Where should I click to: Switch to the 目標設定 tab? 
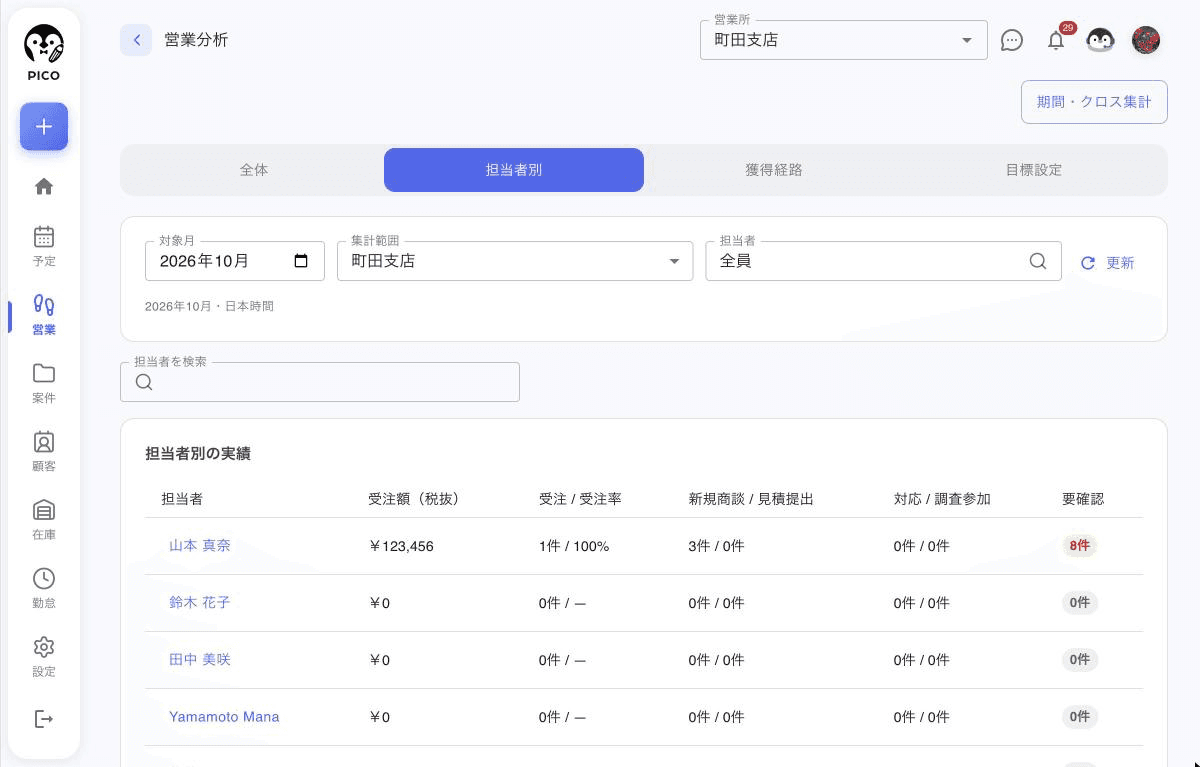click(1034, 170)
